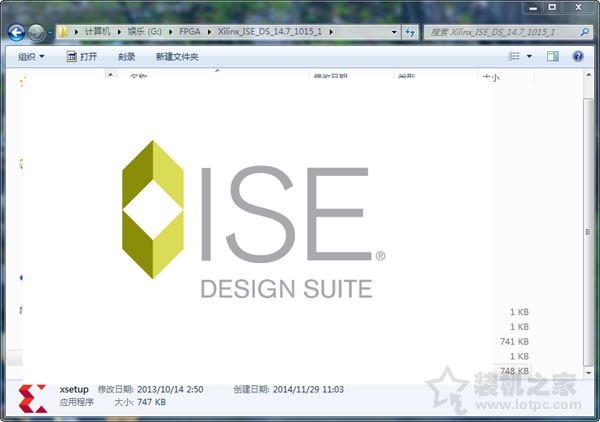Minimize the Explorer window
The image size is (600, 422).
click(x=534, y=8)
